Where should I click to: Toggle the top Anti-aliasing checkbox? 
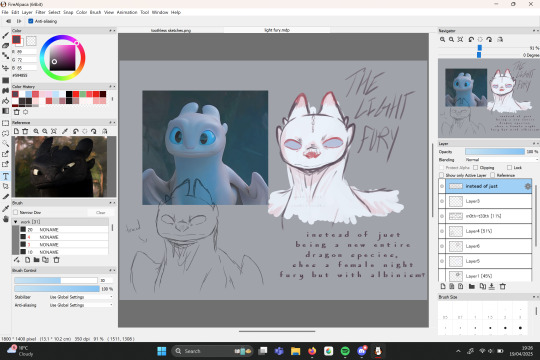point(31,21)
